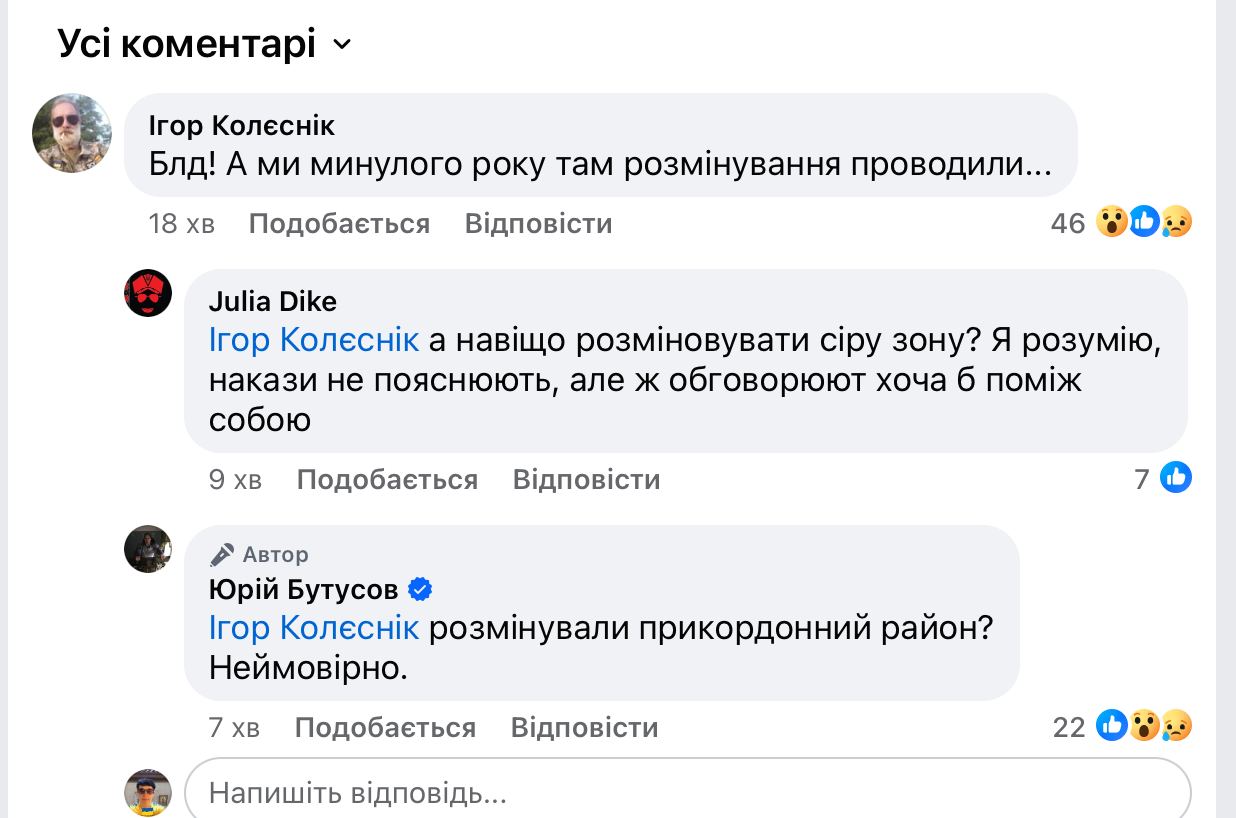Open the "Ігор Колєснік" mention in Julia Dike's reply
This screenshot has height=818, width=1236.
coord(313,340)
